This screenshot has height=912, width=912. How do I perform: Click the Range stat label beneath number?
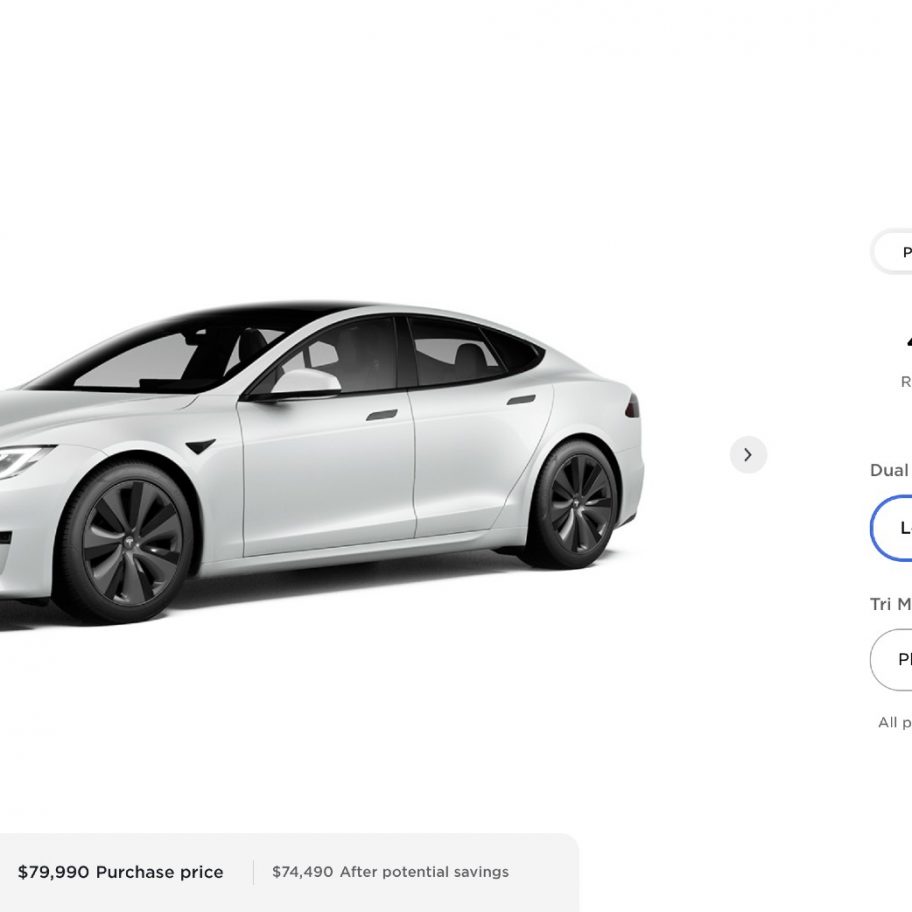(x=906, y=382)
